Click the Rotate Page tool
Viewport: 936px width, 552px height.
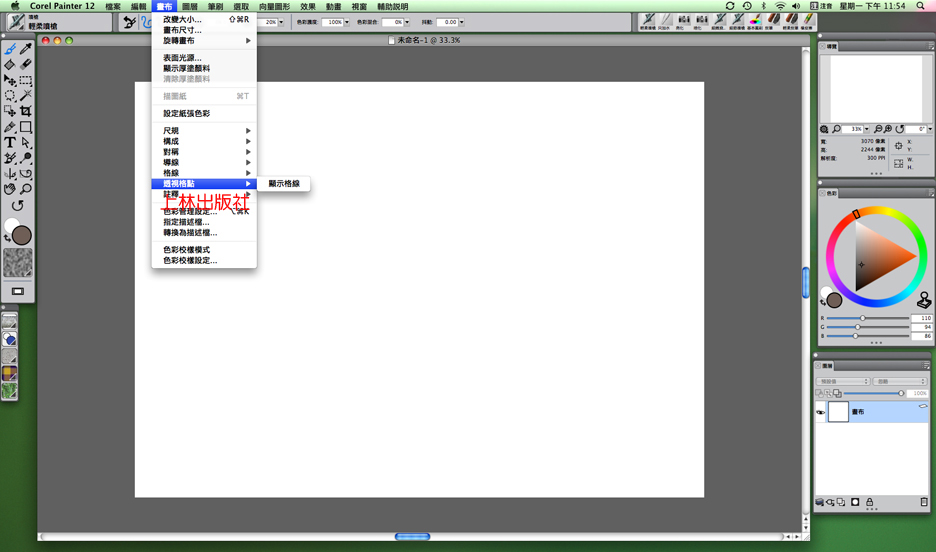tap(17, 206)
